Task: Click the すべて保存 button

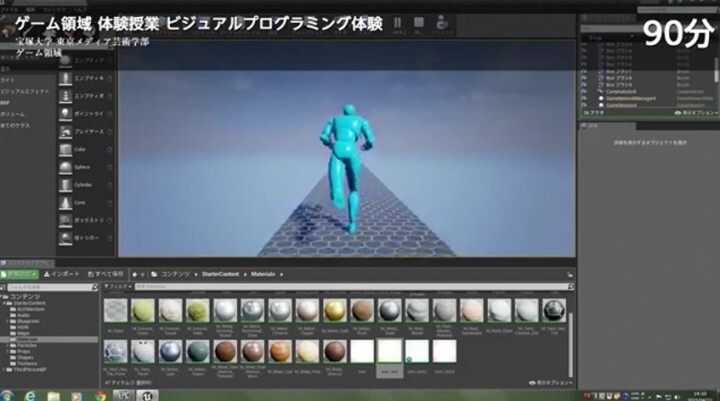Action: click(106, 274)
